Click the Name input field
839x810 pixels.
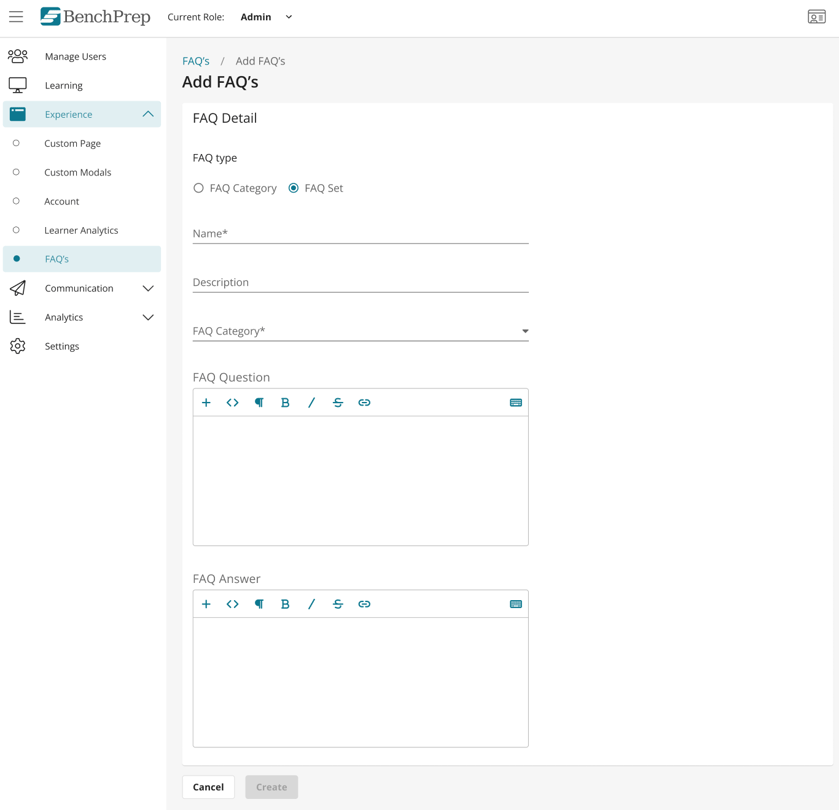(x=360, y=234)
